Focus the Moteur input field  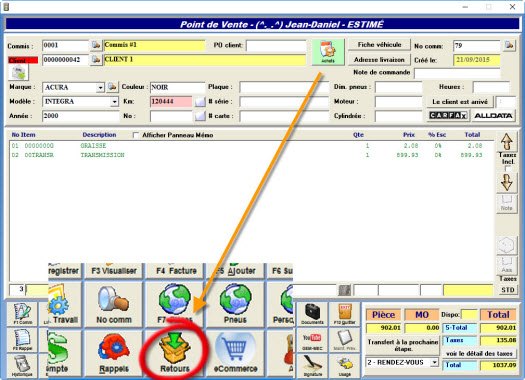pyautogui.click(x=398, y=101)
